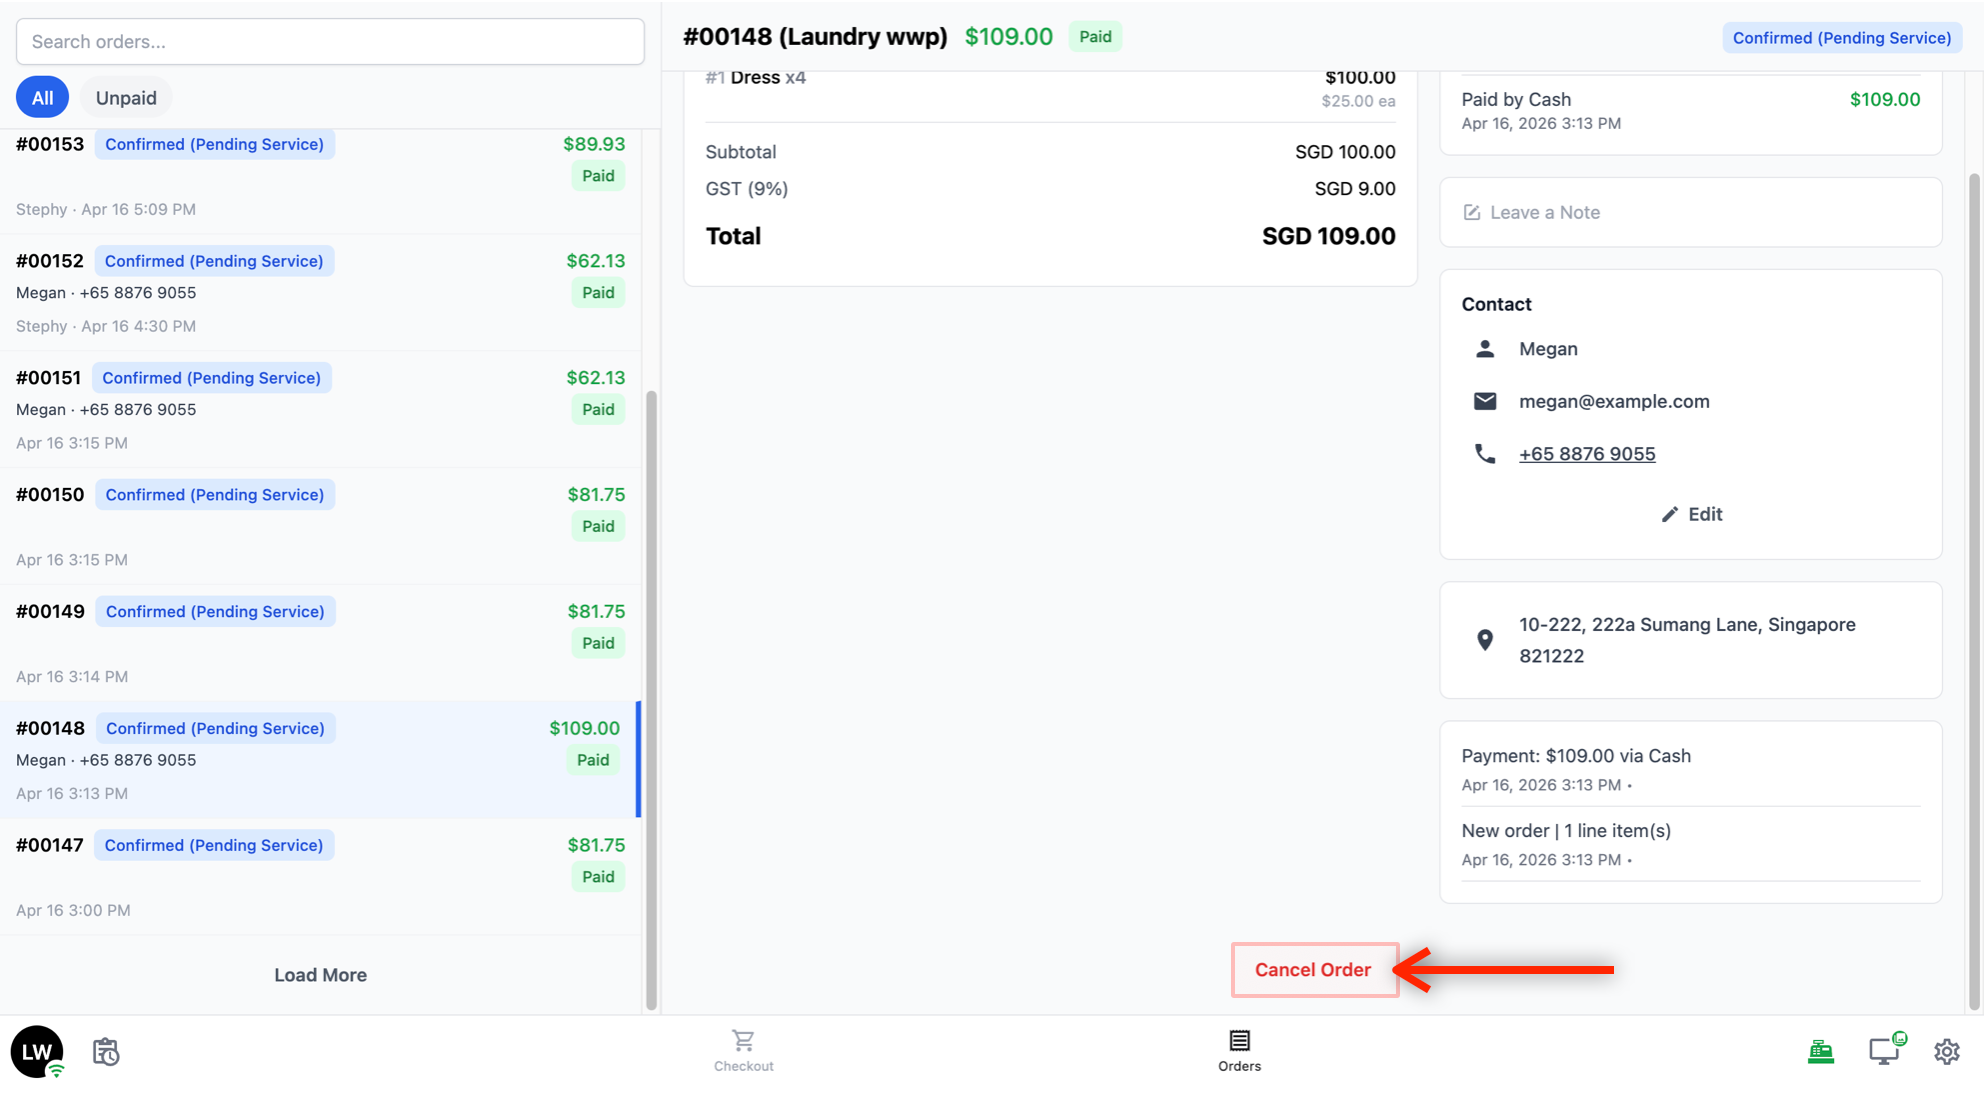Open the customer display monitor icon

point(1884,1051)
